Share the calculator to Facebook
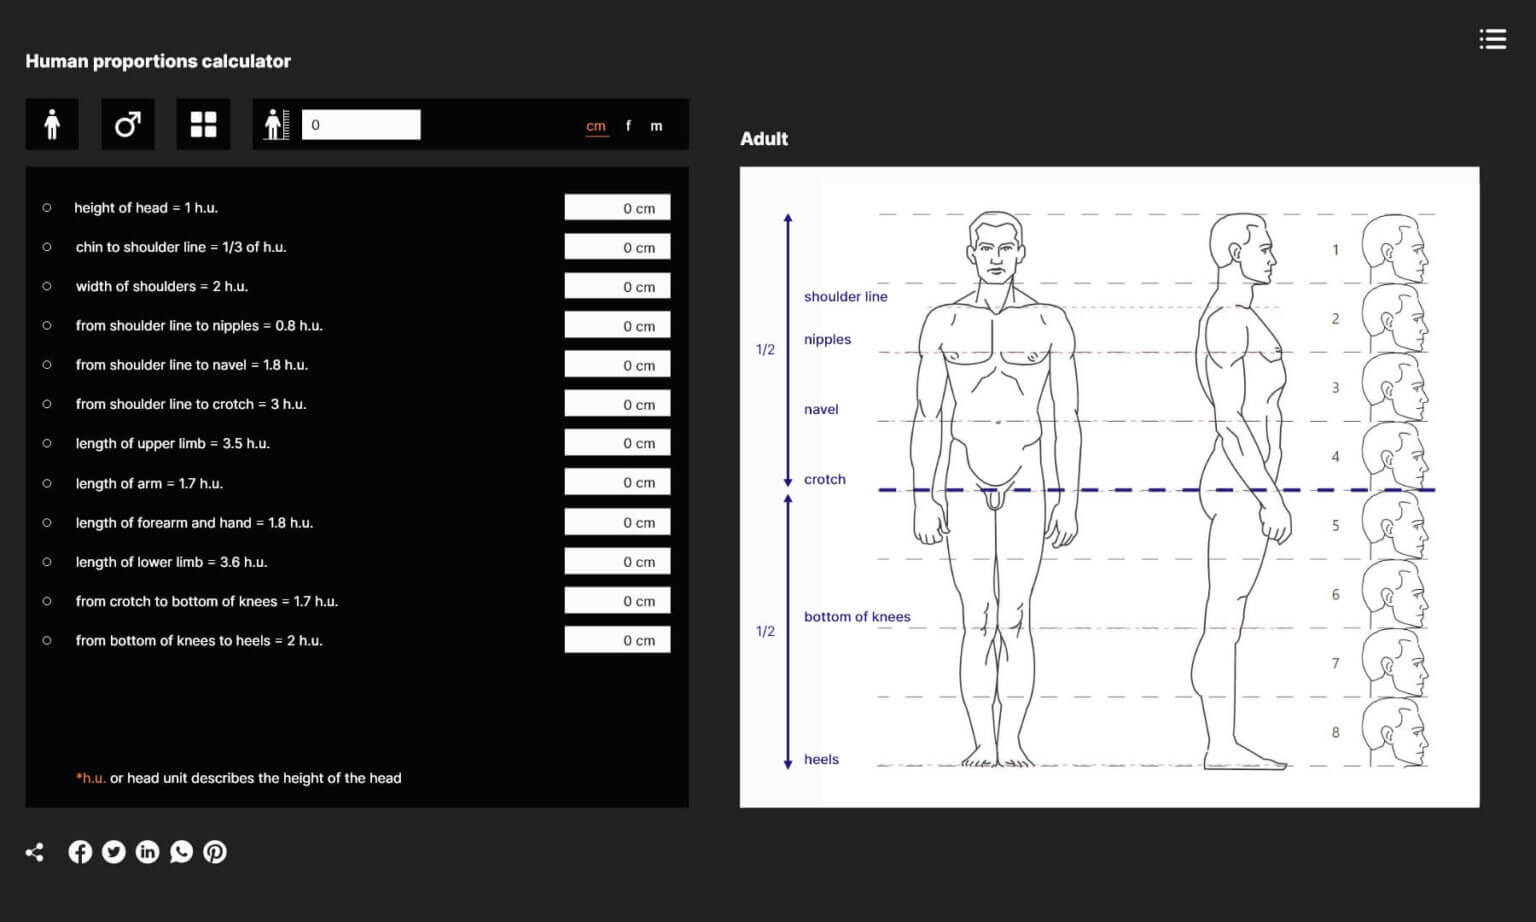The width and height of the screenshot is (1536, 922). (x=80, y=851)
